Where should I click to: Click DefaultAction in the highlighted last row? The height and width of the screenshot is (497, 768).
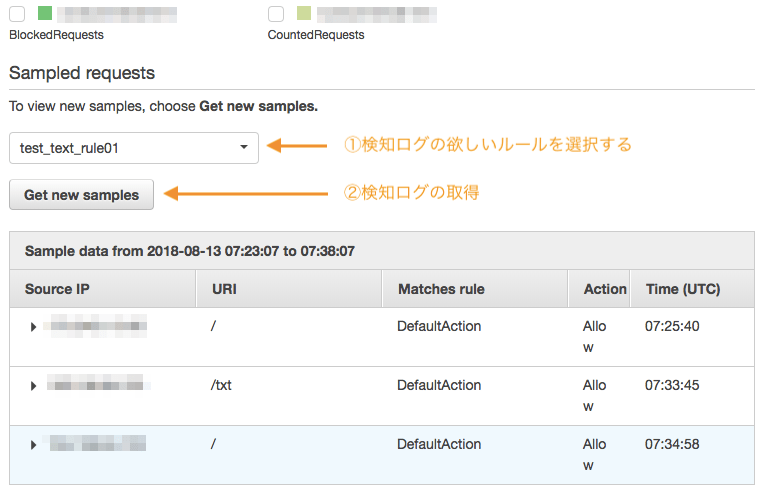pos(439,444)
